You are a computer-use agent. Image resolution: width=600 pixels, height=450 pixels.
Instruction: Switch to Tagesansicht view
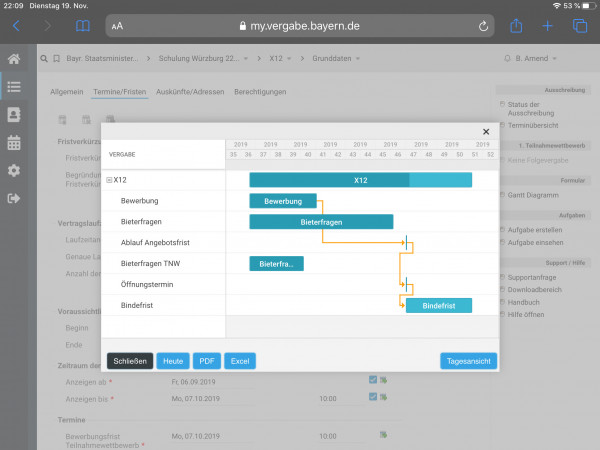tap(468, 361)
